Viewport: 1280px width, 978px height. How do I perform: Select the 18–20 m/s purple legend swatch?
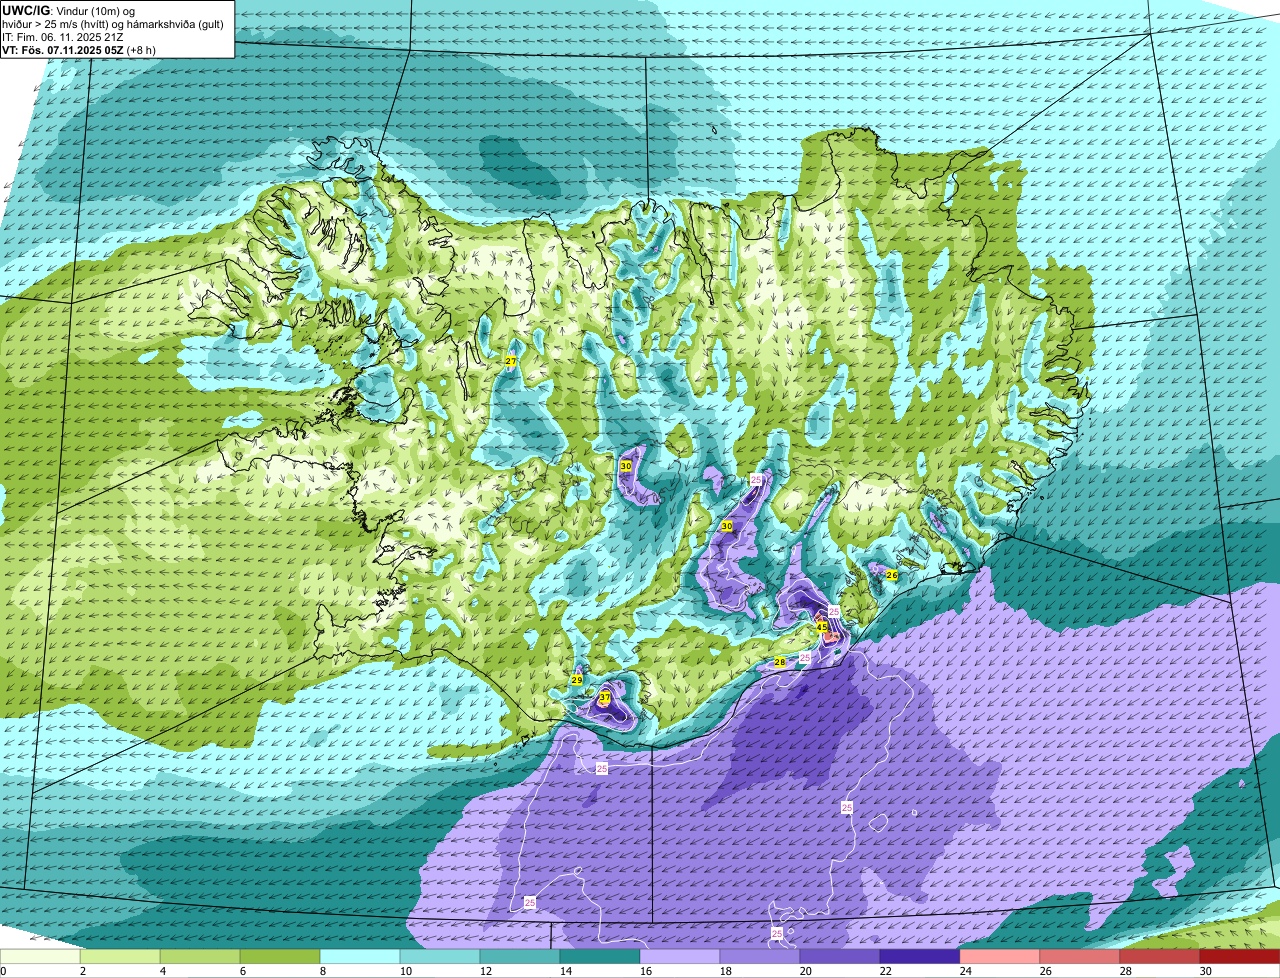[760, 957]
